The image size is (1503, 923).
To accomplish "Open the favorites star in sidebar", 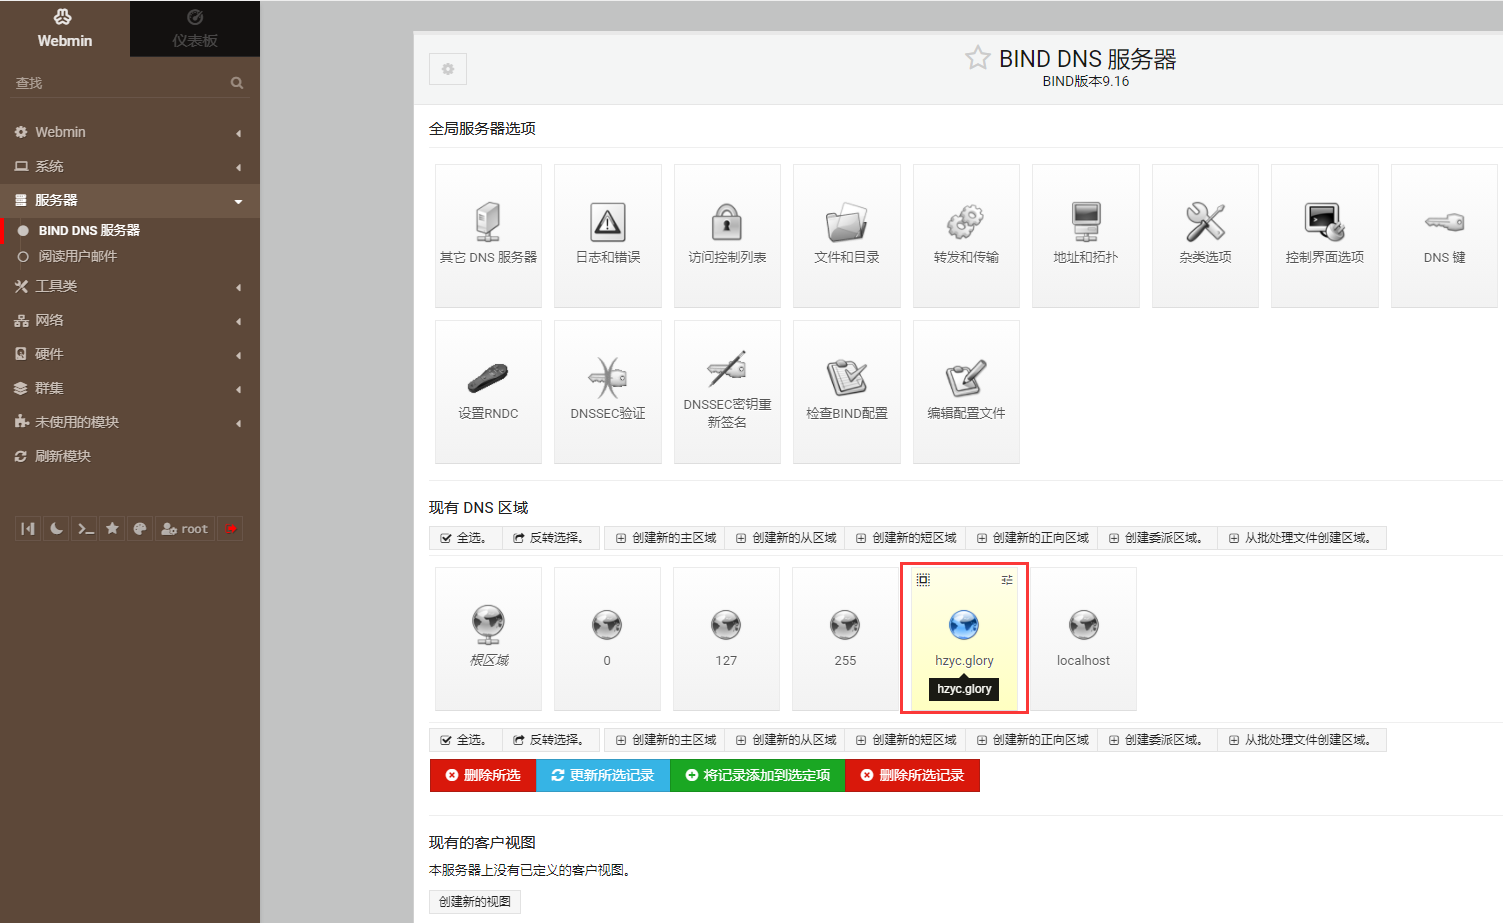I will [x=112, y=529].
